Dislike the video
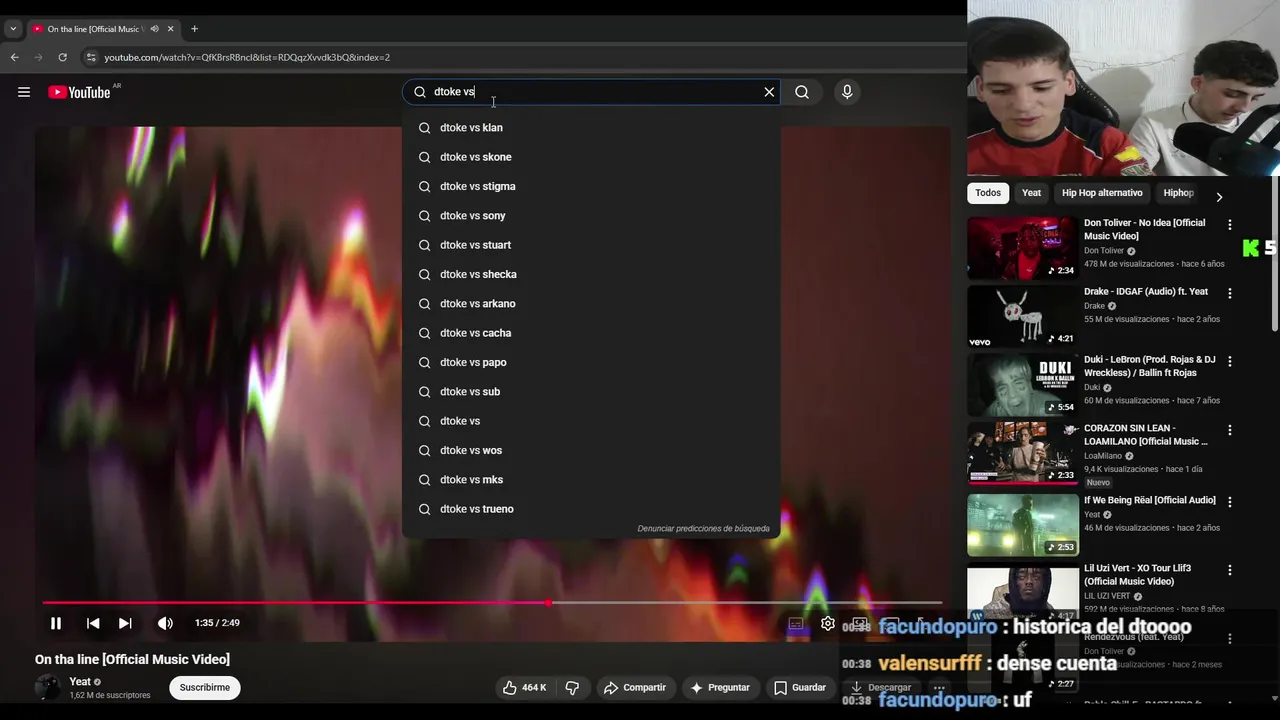1280x720 pixels. click(573, 688)
